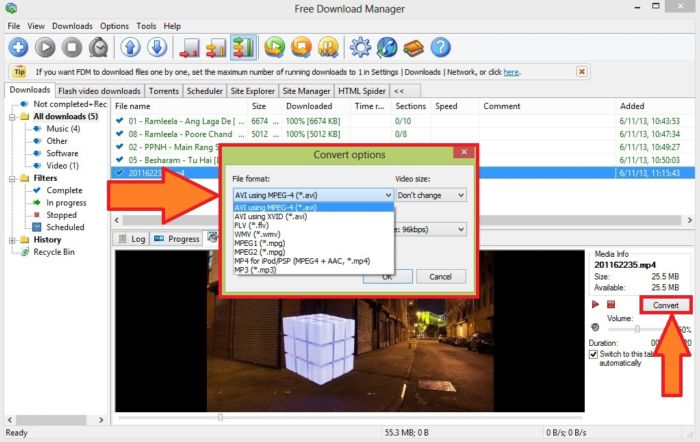Select the Complete filter

click(64, 190)
